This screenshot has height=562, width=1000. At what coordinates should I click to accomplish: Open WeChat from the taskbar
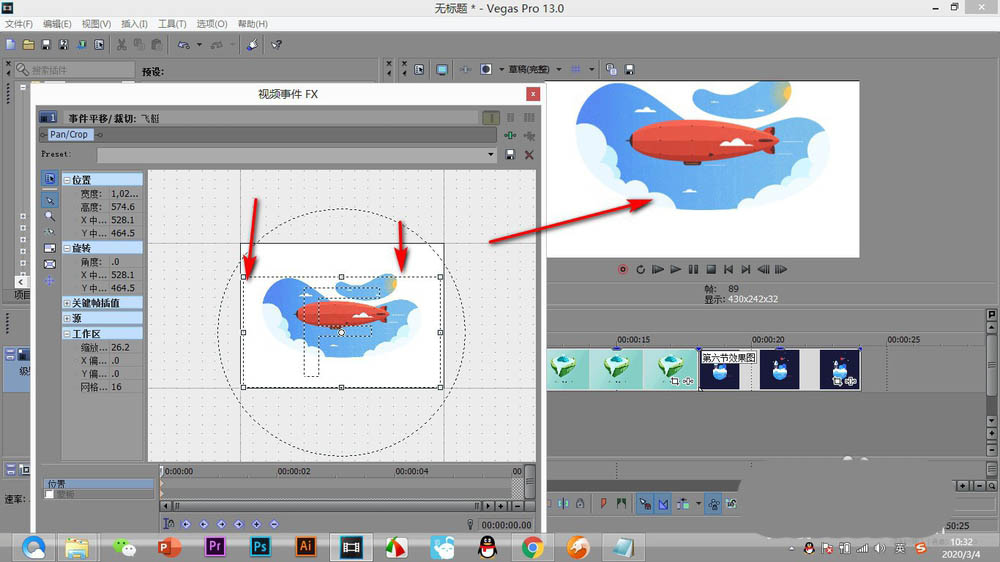[x=124, y=547]
